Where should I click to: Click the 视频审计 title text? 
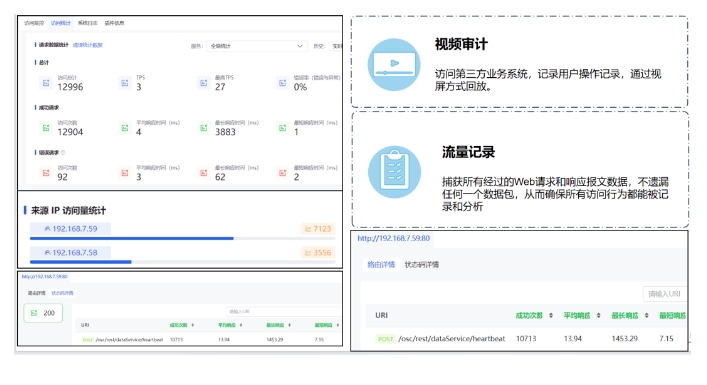coord(461,44)
